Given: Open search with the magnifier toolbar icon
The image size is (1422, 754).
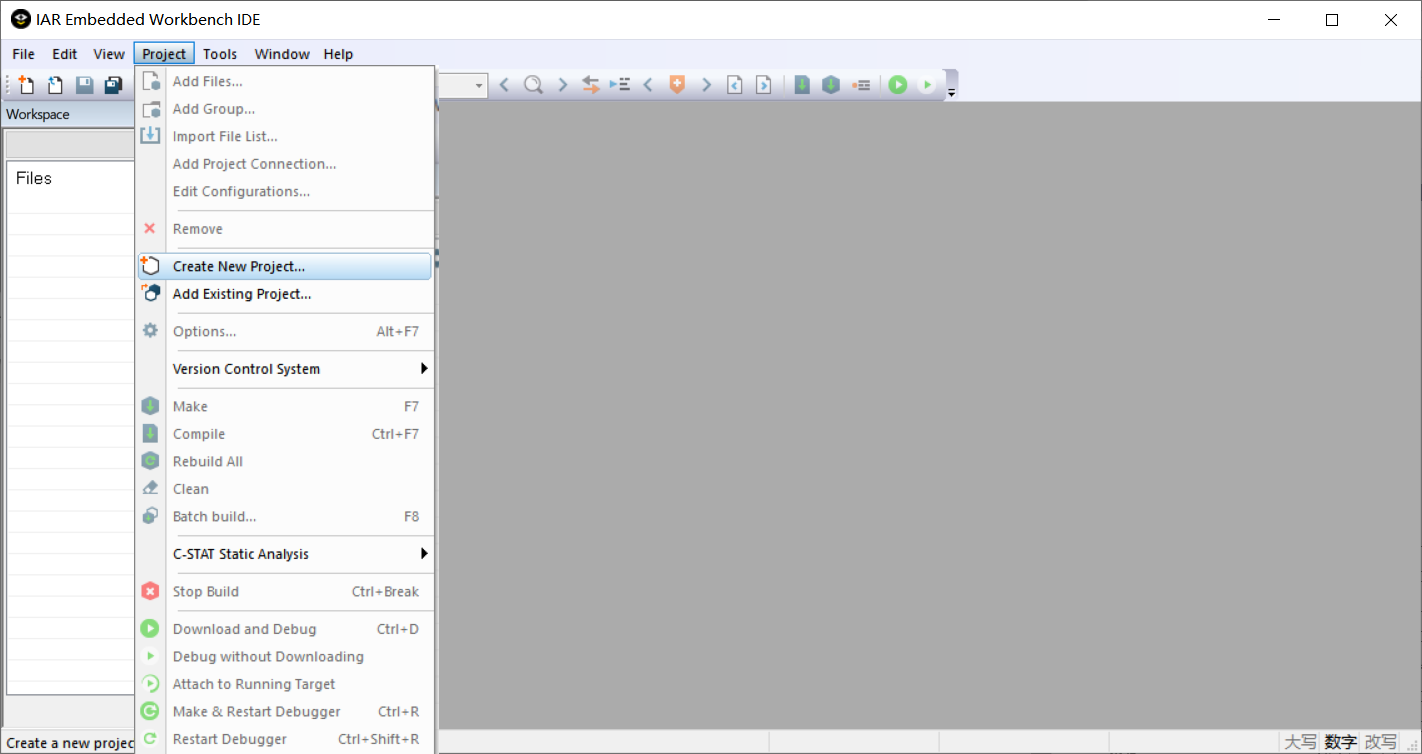Looking at the screenshot, I should click(534, 84).
